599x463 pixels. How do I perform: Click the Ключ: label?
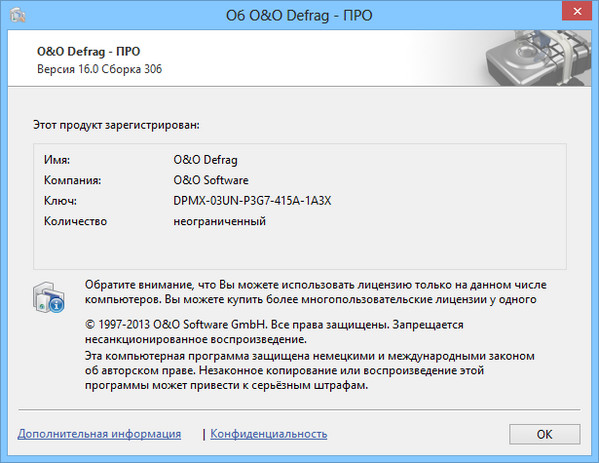pyautogui.click(x=60, y=201)
